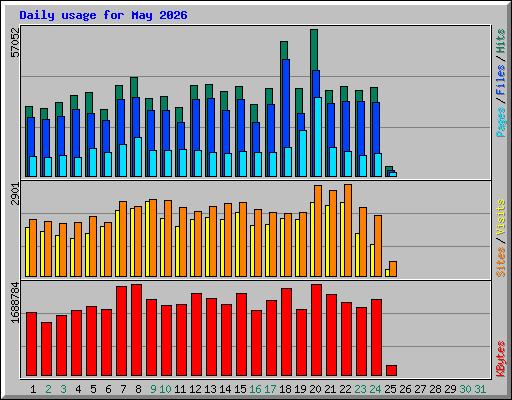
Task: Select day 15 on the axis
Action: 240,389
